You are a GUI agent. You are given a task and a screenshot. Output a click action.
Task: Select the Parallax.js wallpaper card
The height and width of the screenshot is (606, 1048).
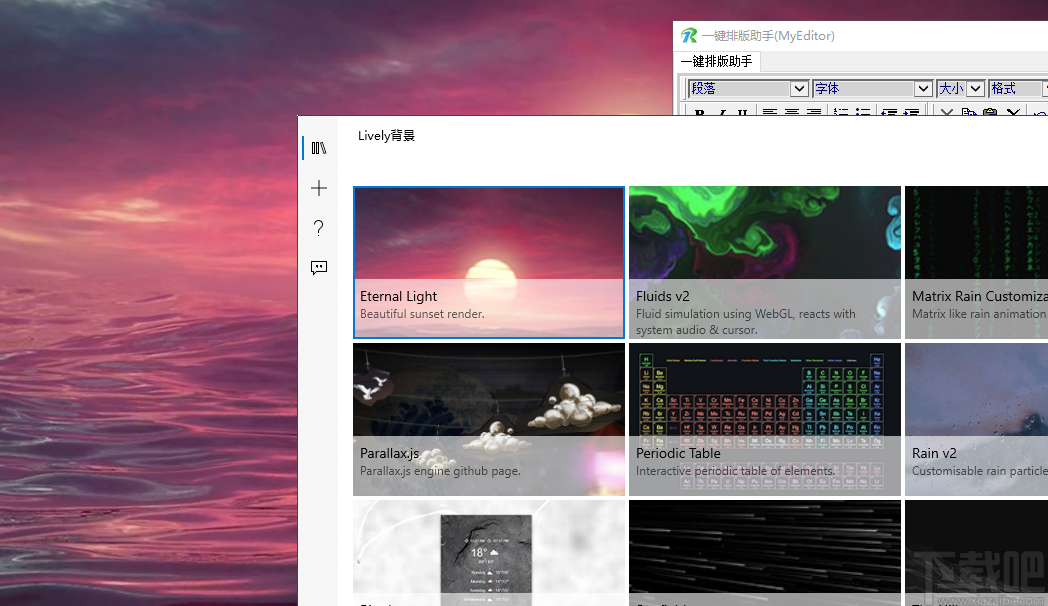coord(489,420)
